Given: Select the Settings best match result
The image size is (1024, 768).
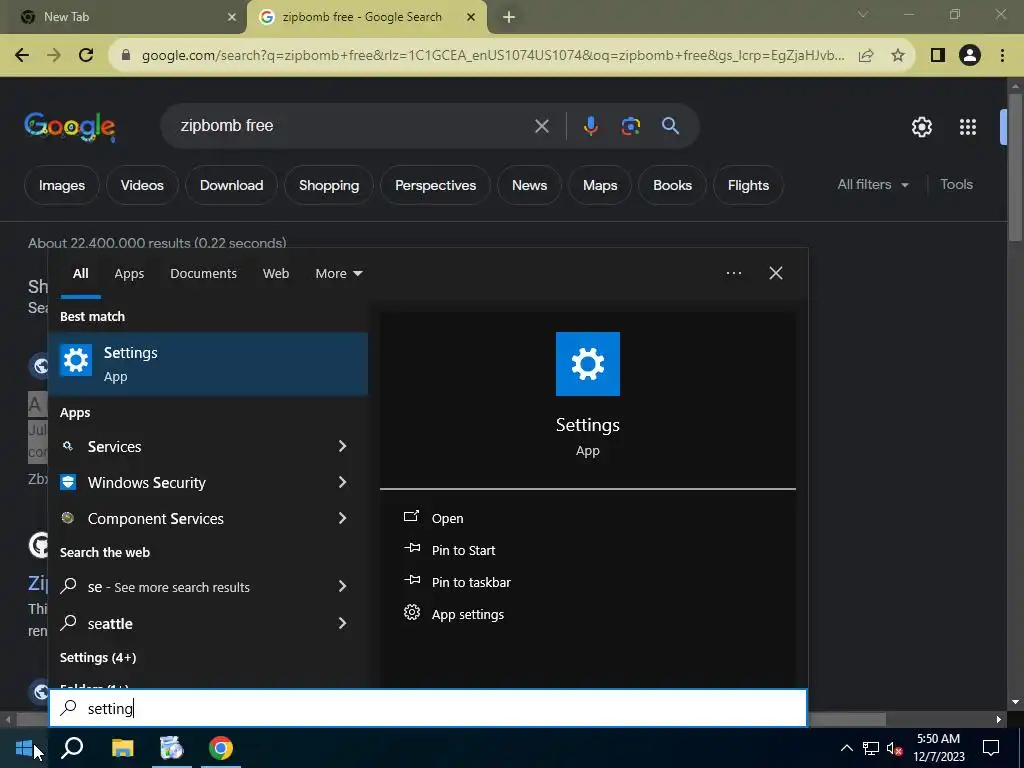Looking at the screenshot, I should point(208,364).
